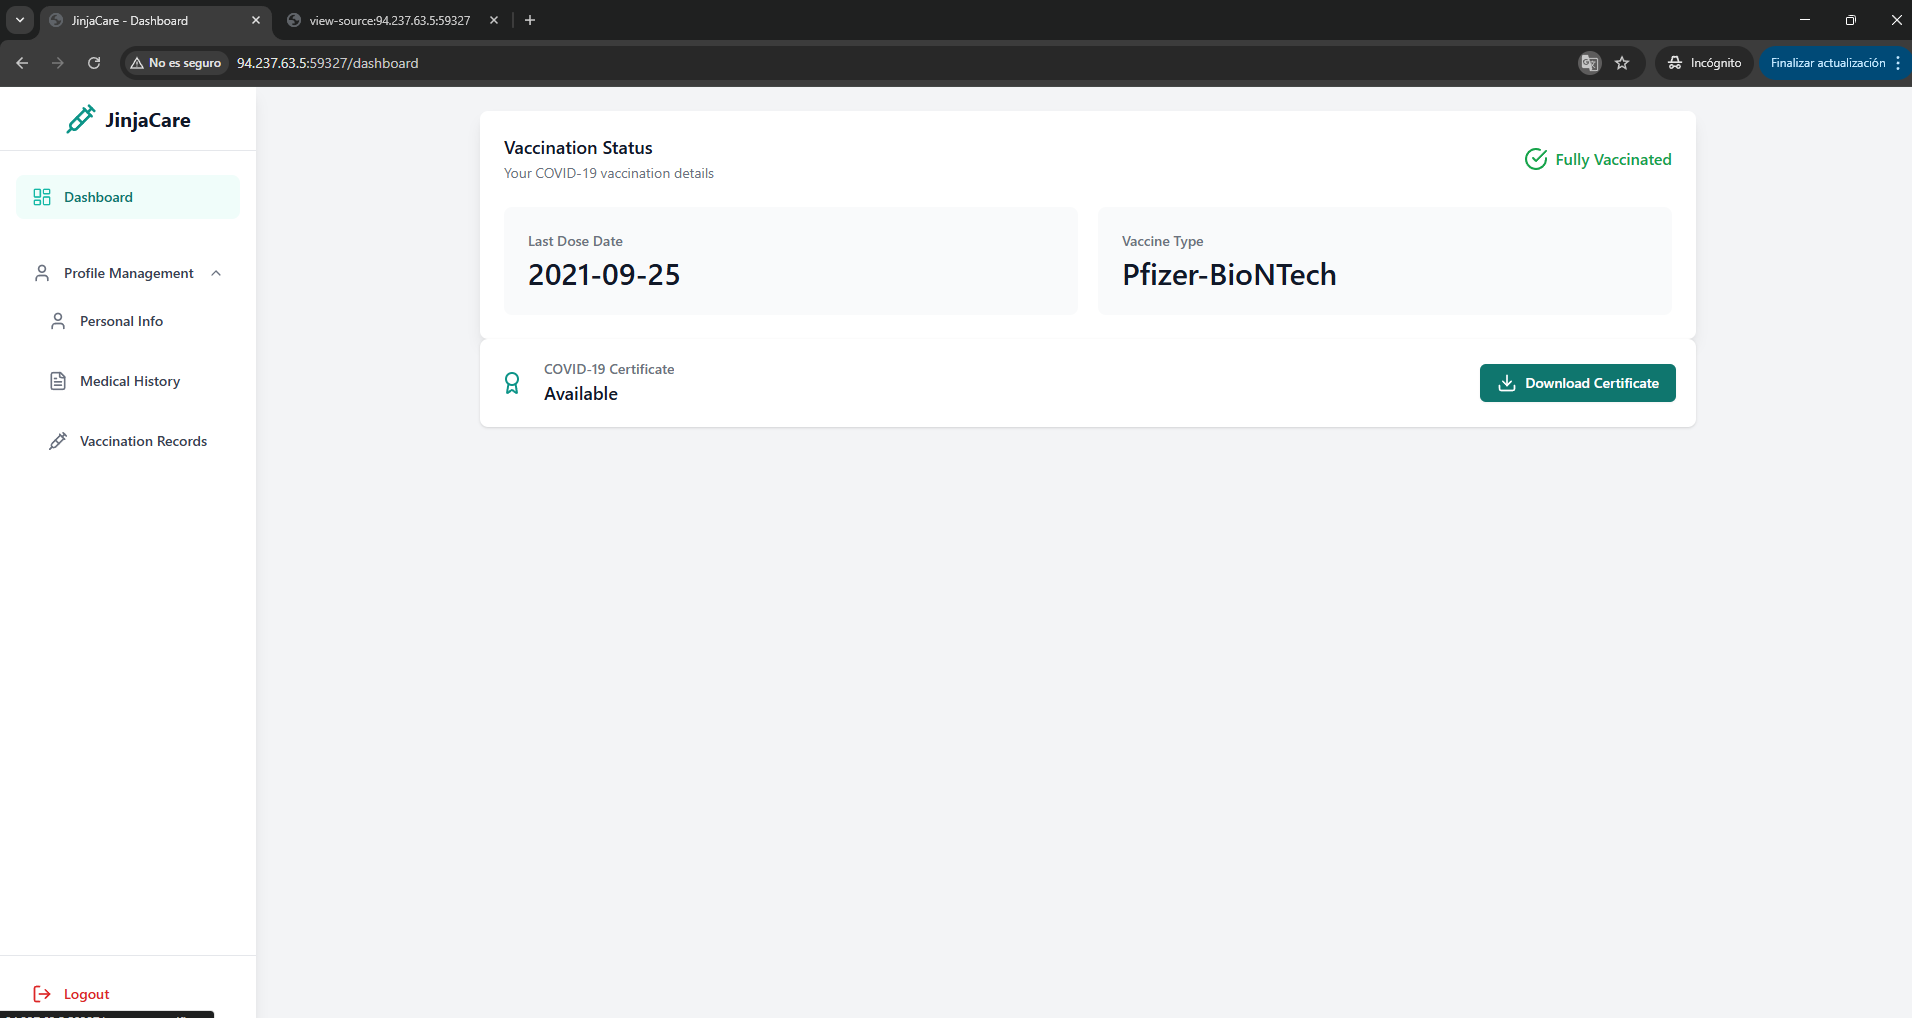Click the certificate ribbon badge icon
Screen dimensions: 1912x1018
tap(512, 383)
